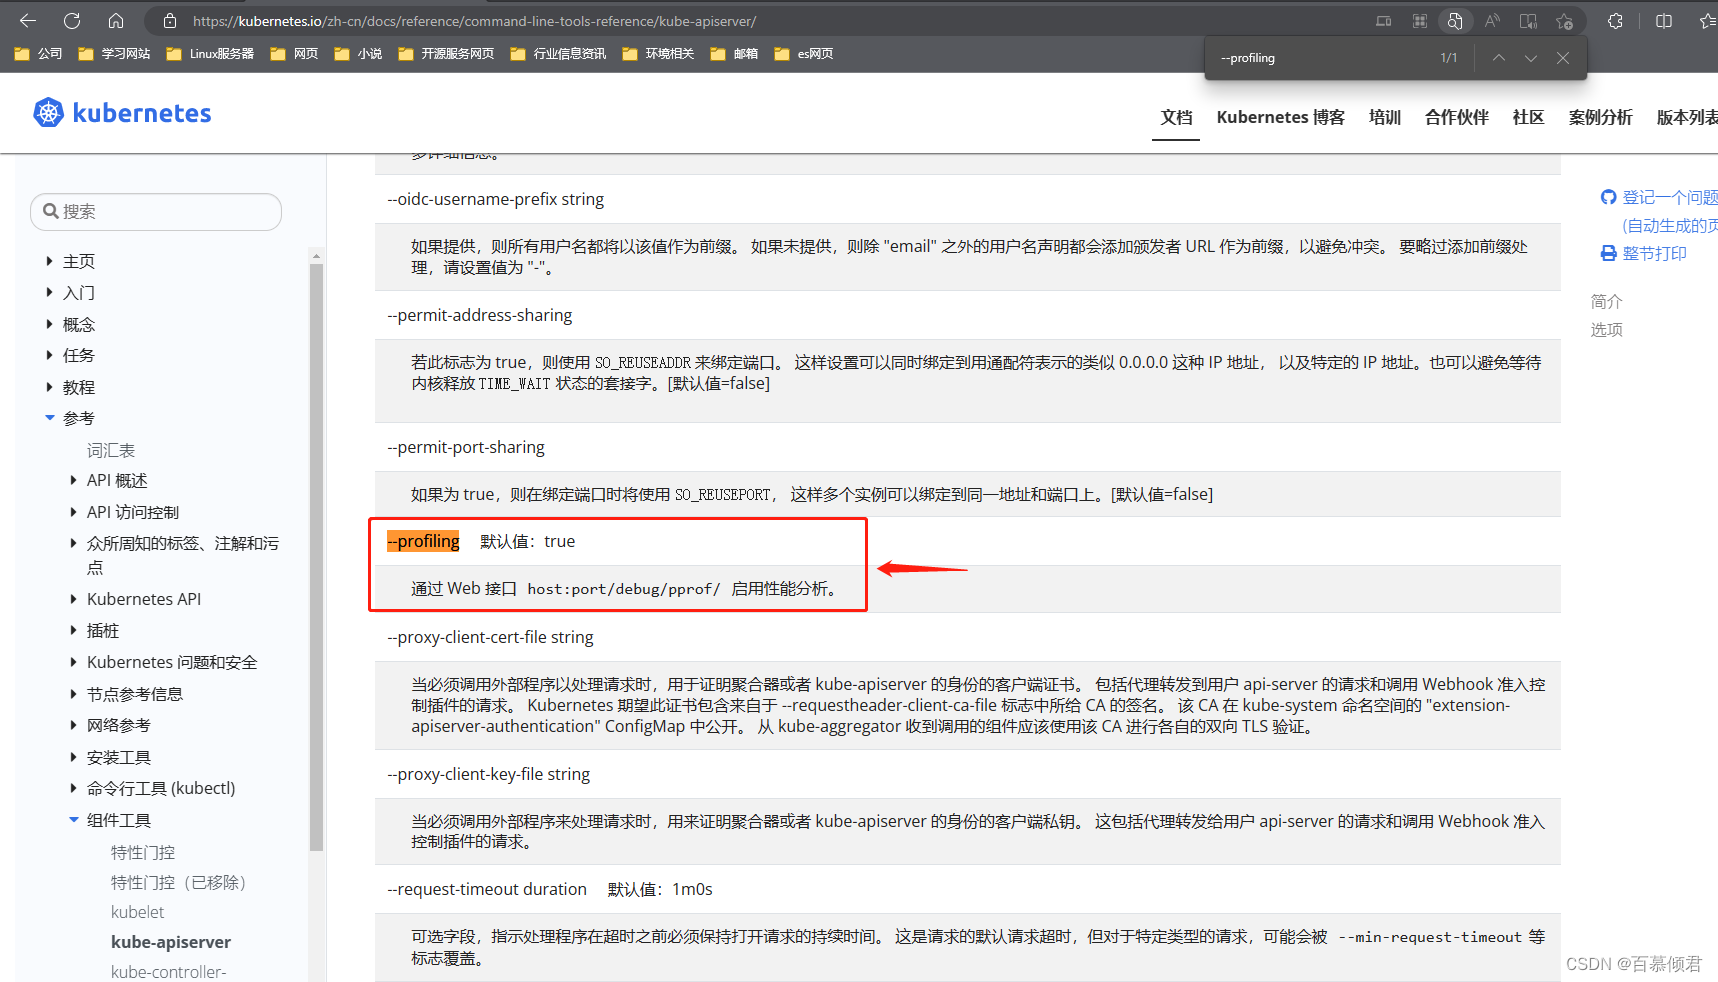Image resolution: width=1718 pixels, height=982 pixels.
Task: Close the find on page bar
Action: (1563, 58)
